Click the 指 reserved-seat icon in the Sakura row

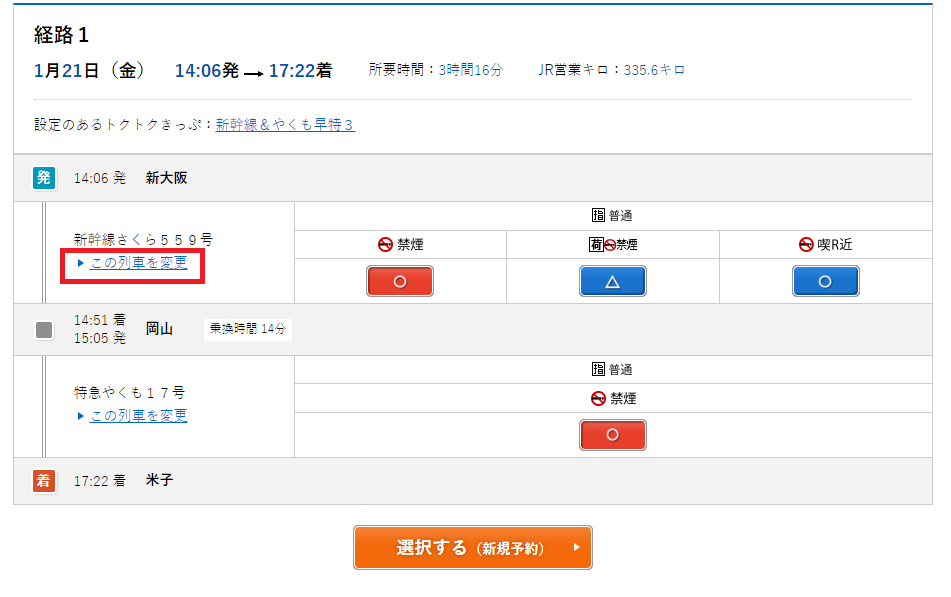(599, 216)
